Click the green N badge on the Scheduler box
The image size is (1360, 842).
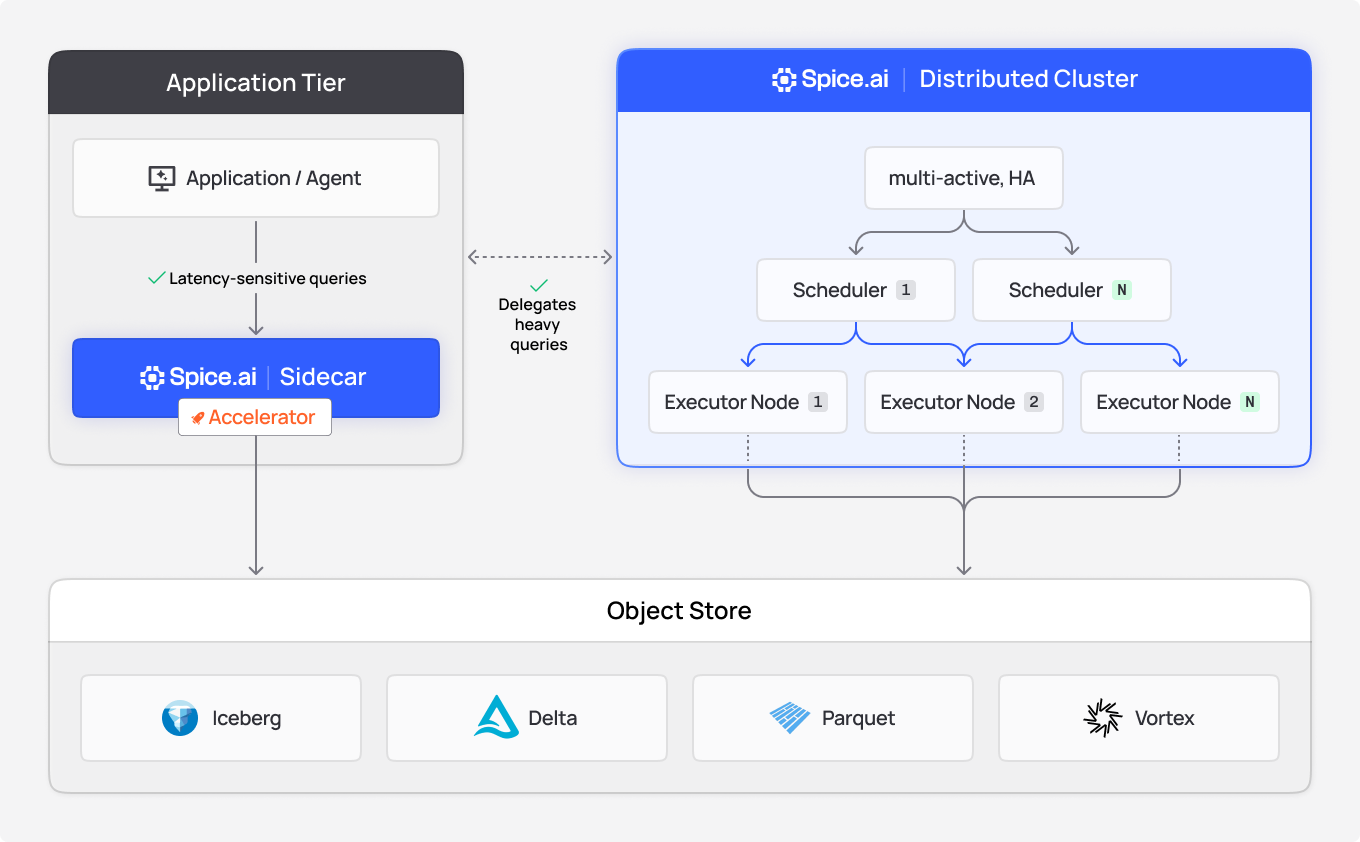(1122, 290)
